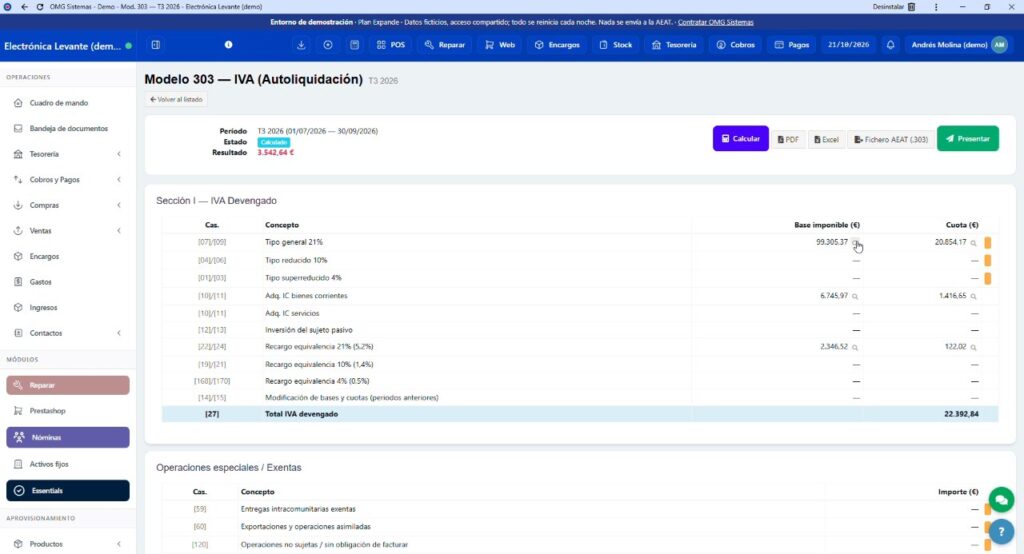Click the green Presentar button

coord(968,138)
